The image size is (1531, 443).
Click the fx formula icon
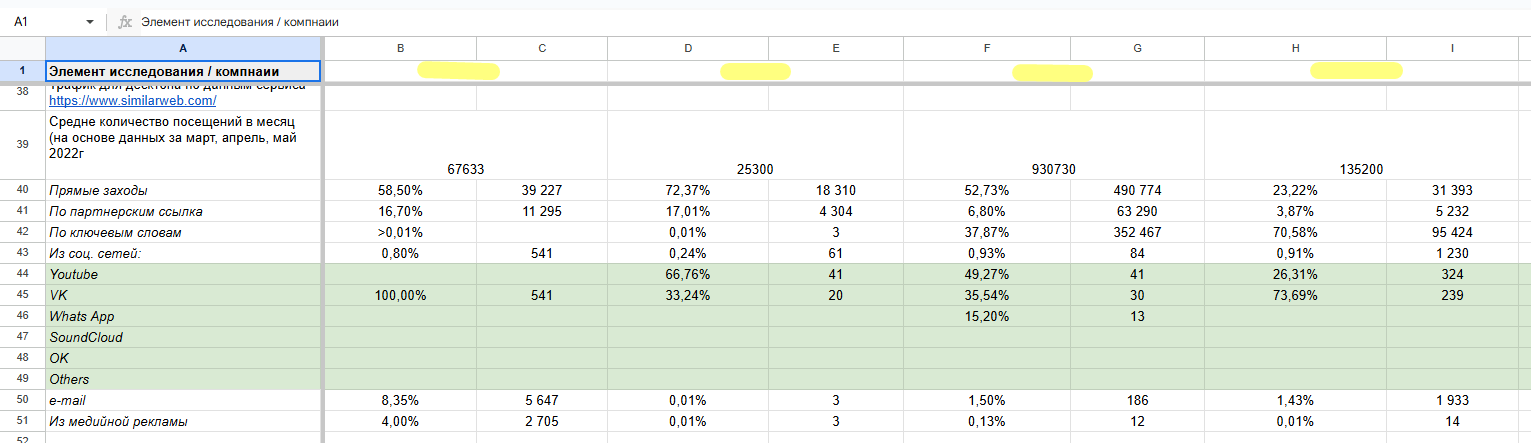pyautogui.click(x=125, y=21)
